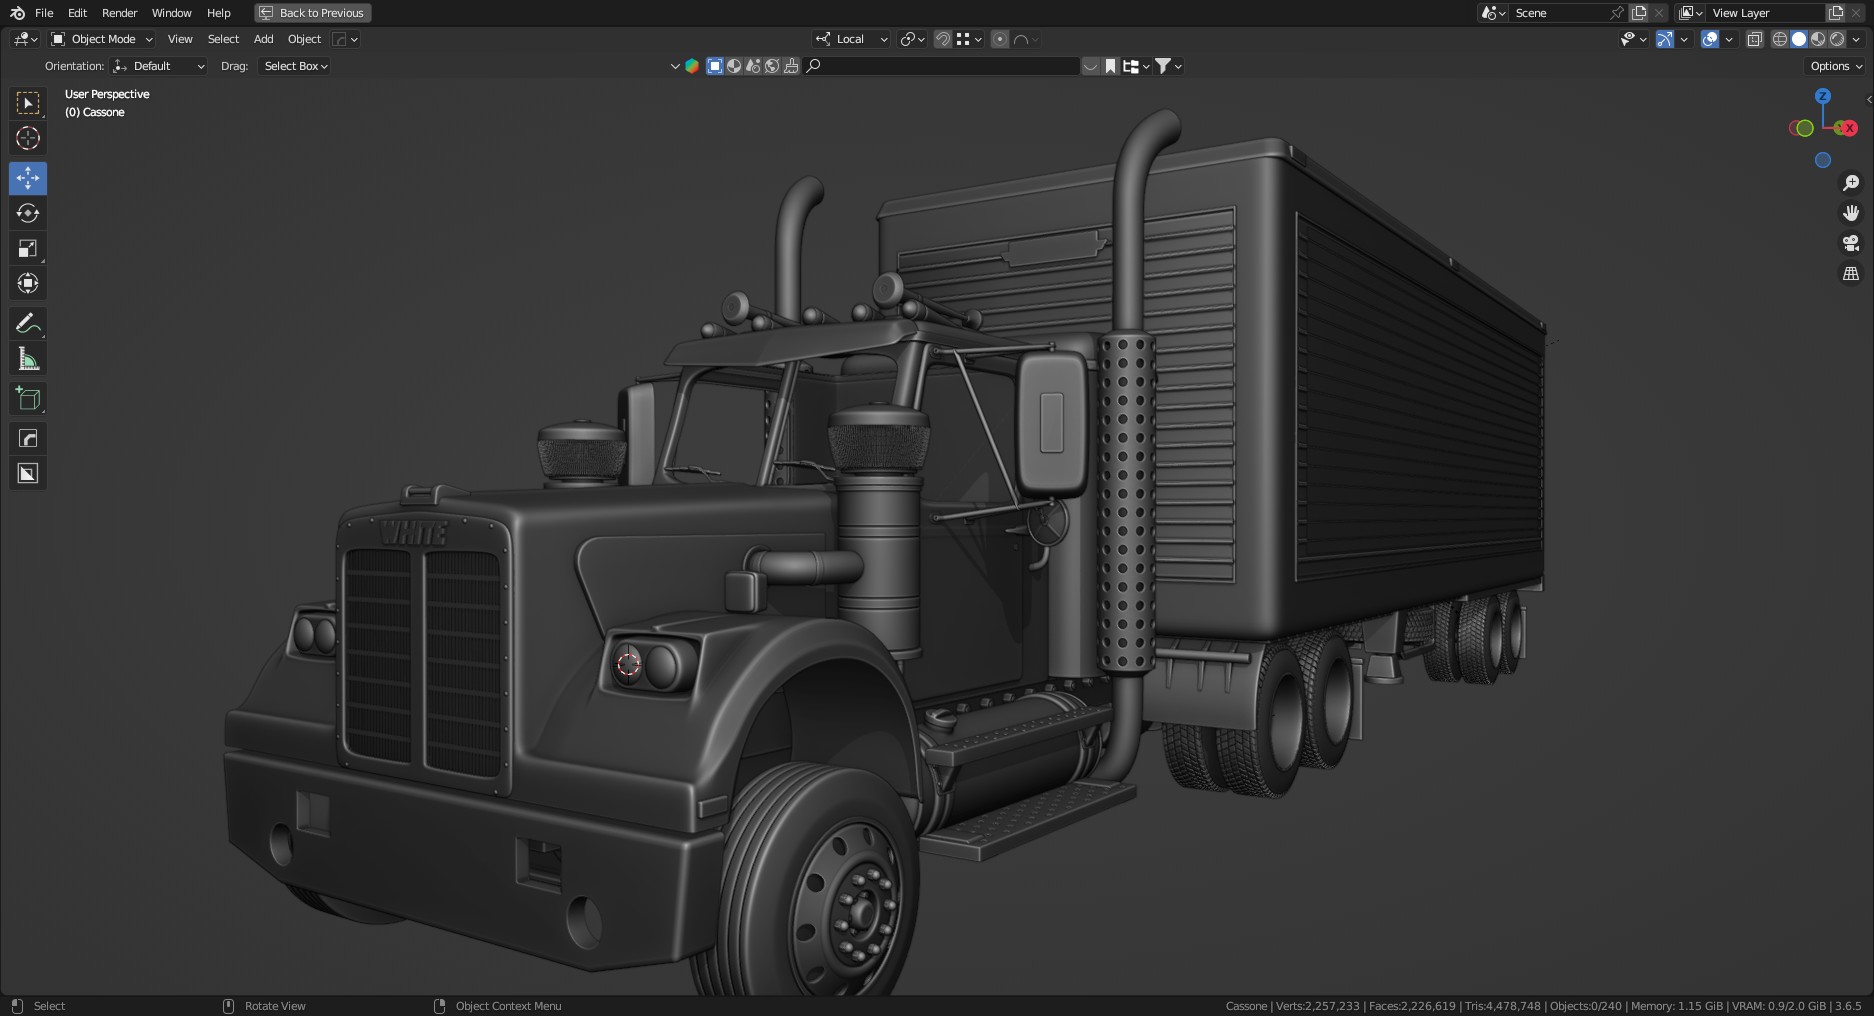This screenshot has width=1874, height=1016.
Task: Switch to Wireframe viewport shading
Action: (1780, 39)
